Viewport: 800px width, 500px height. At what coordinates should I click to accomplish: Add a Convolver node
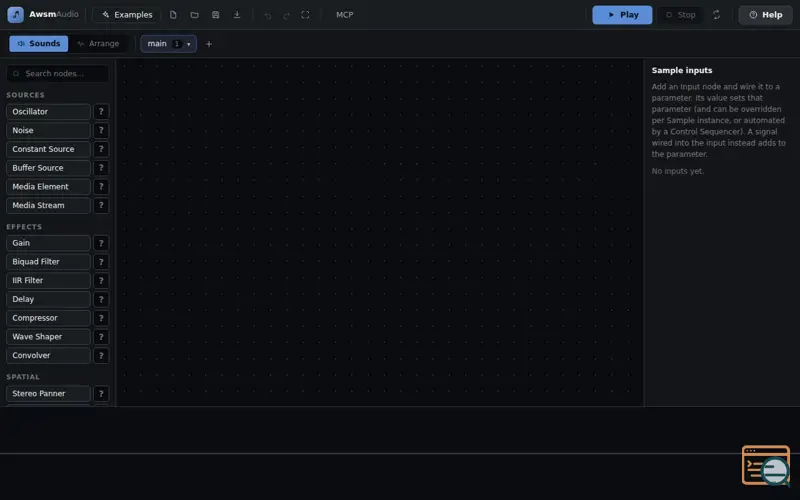click(x=48, y=356)
